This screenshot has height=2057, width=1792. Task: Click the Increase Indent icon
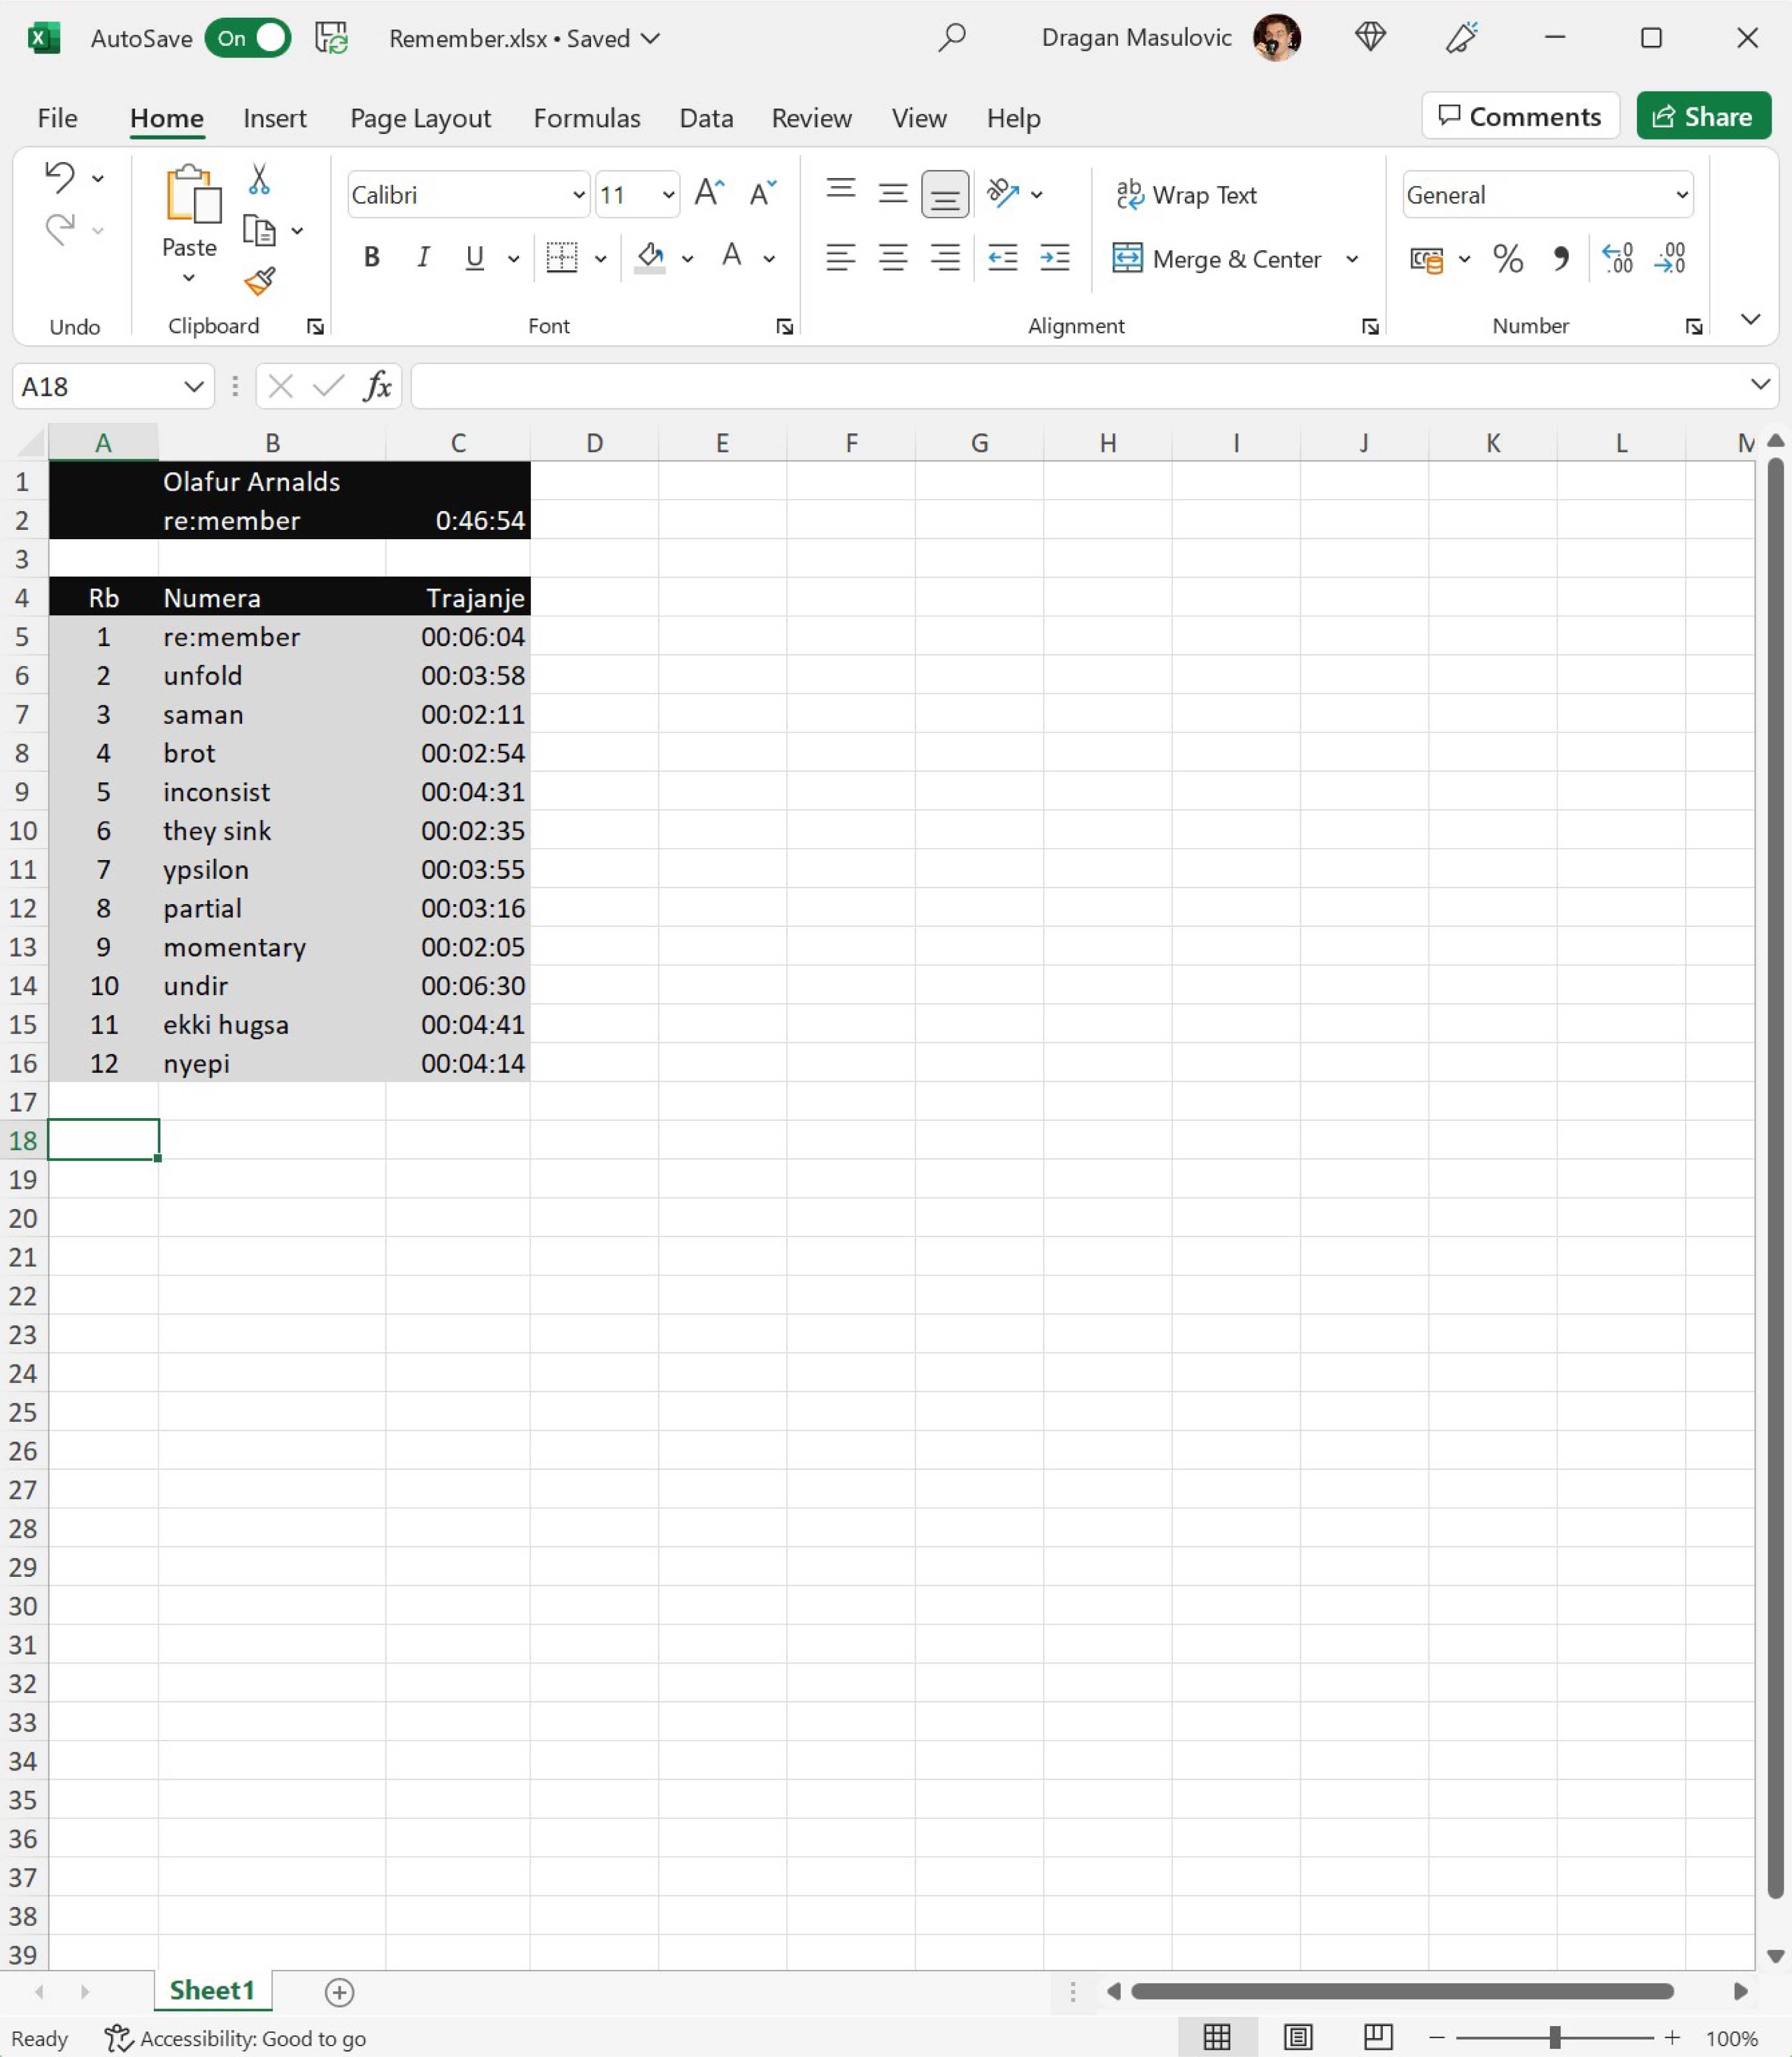1055,258
